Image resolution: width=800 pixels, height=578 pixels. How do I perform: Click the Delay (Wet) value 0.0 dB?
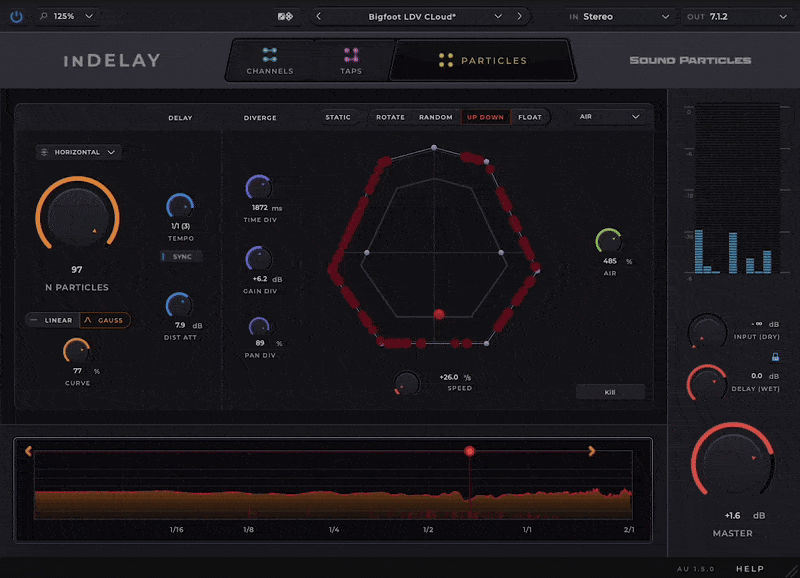tap(765, 376)
